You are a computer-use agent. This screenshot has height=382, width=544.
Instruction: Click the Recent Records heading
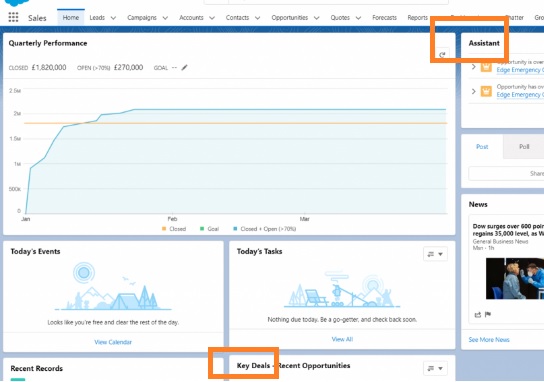point(37,368)
